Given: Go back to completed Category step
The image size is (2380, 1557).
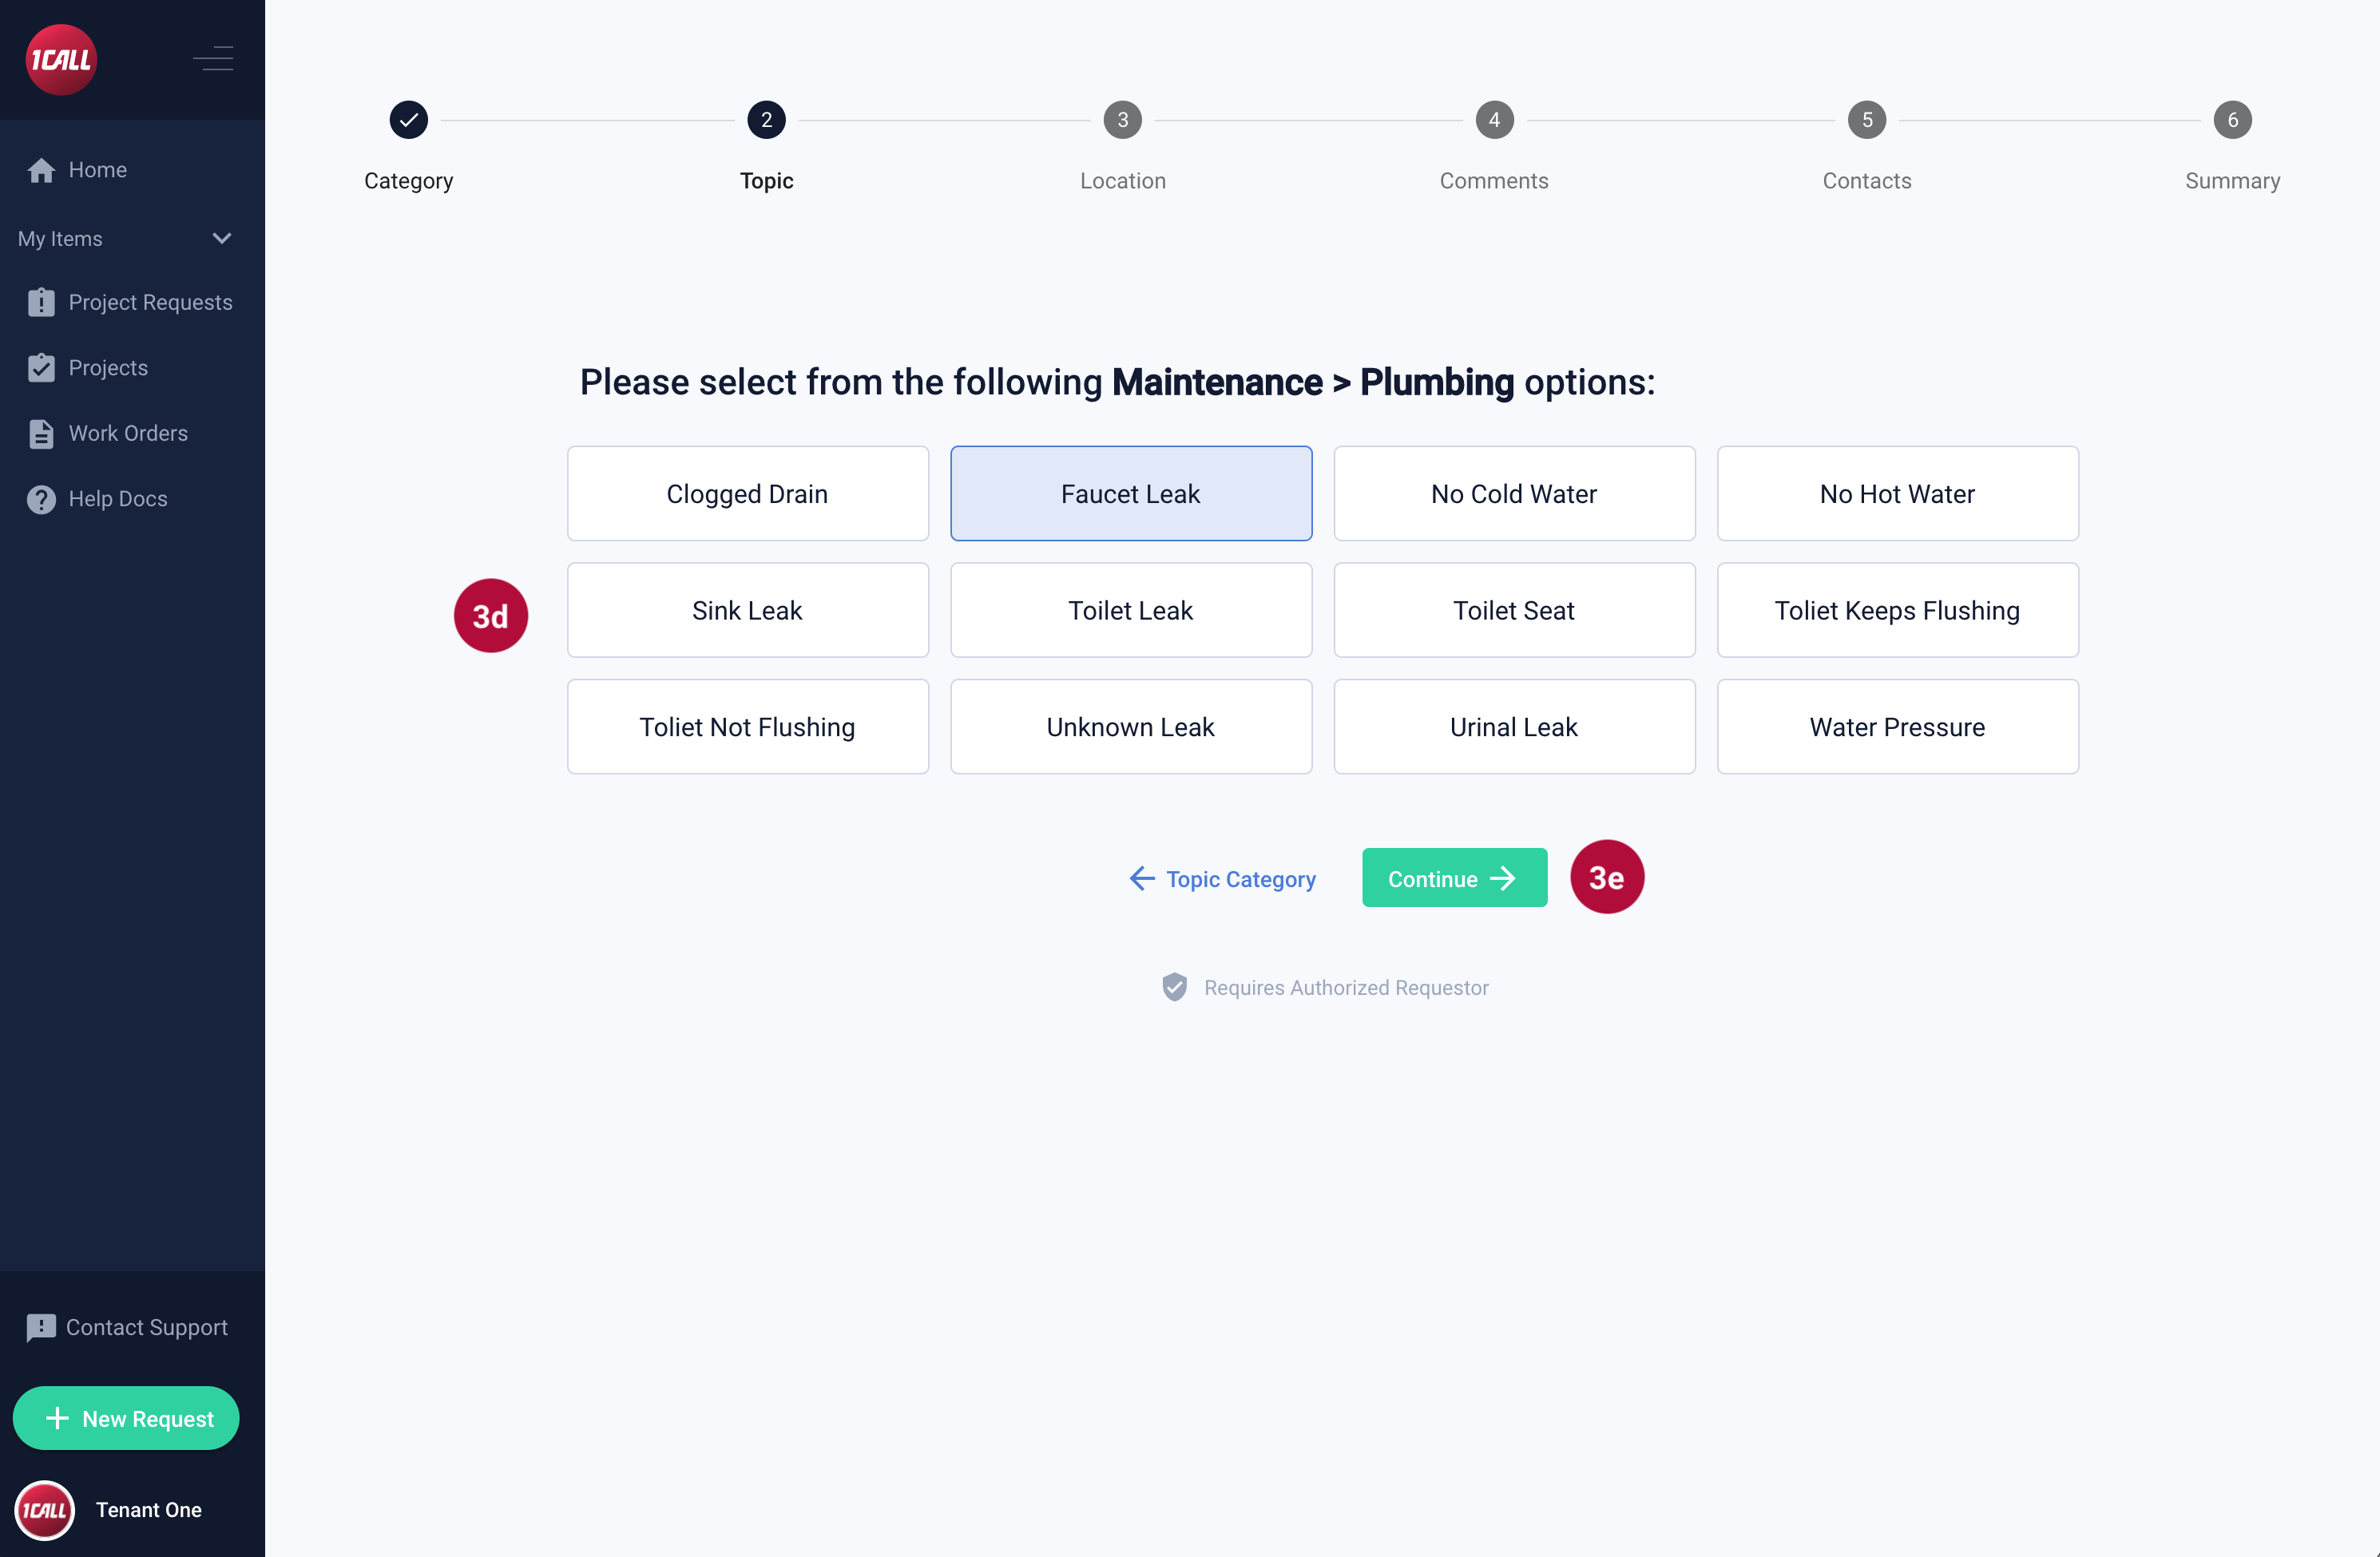Looking at the screenshot, I should (408, 120).
